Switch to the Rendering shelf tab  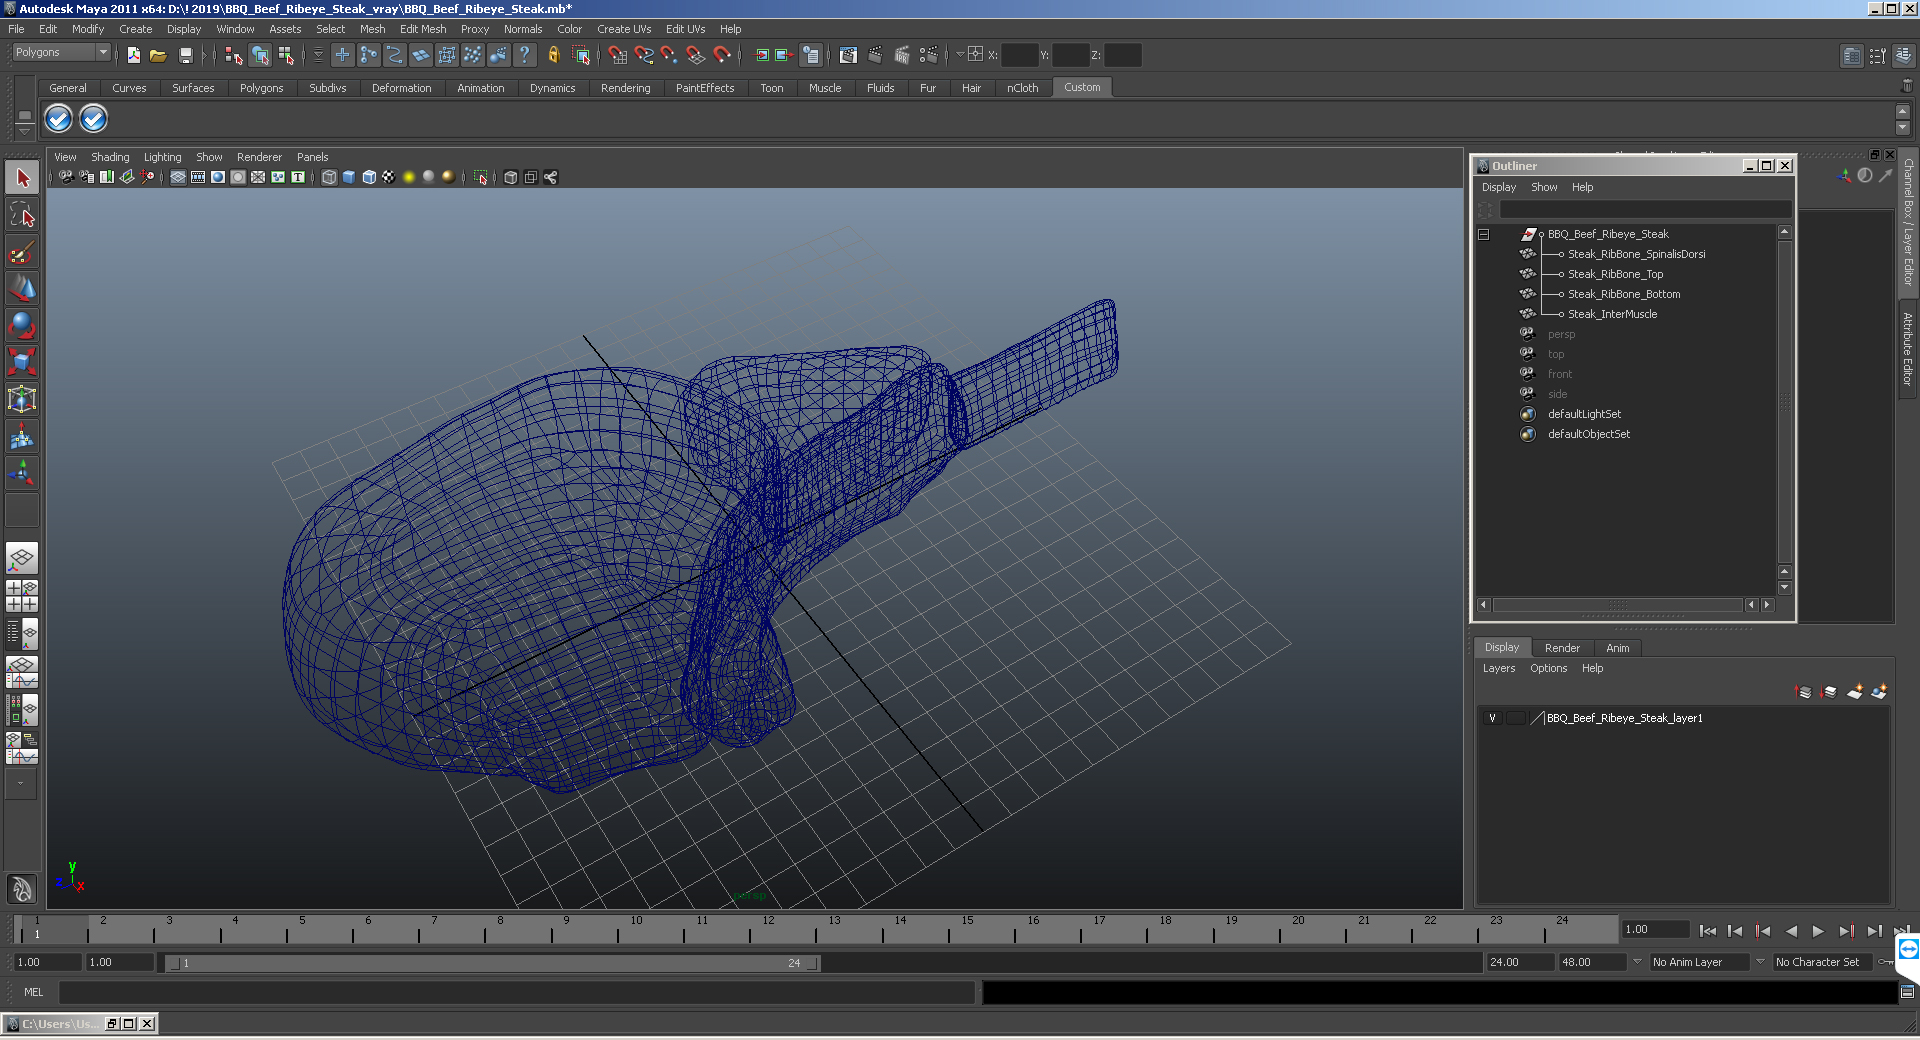pos(626,88)
